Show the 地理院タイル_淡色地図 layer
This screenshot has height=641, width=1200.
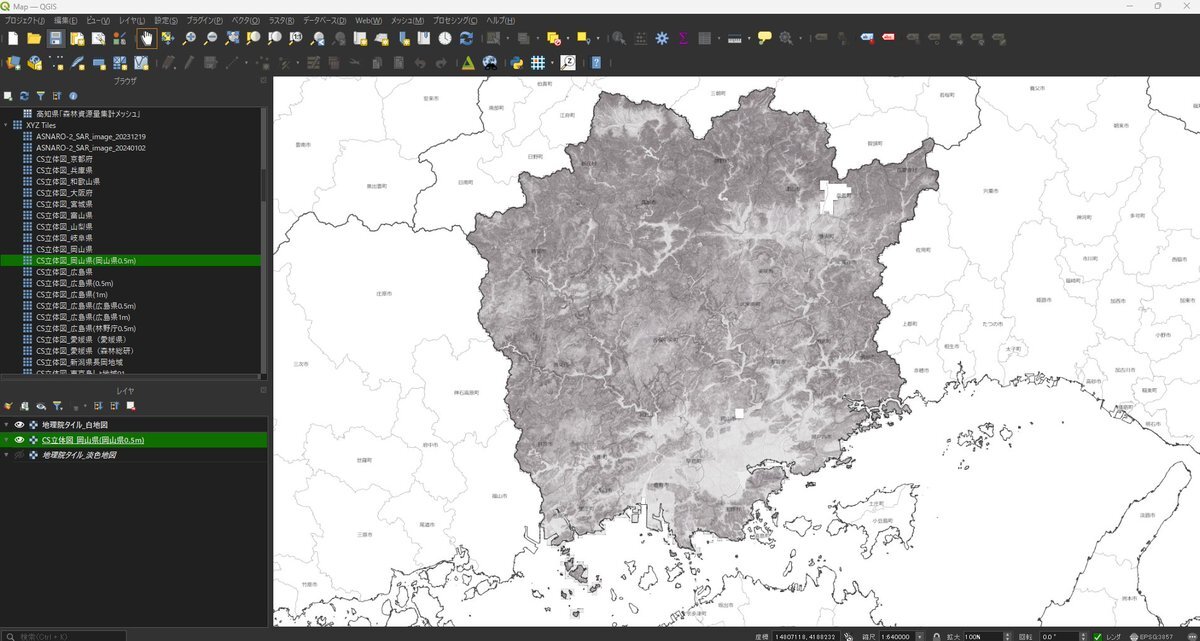click(19, 455)
